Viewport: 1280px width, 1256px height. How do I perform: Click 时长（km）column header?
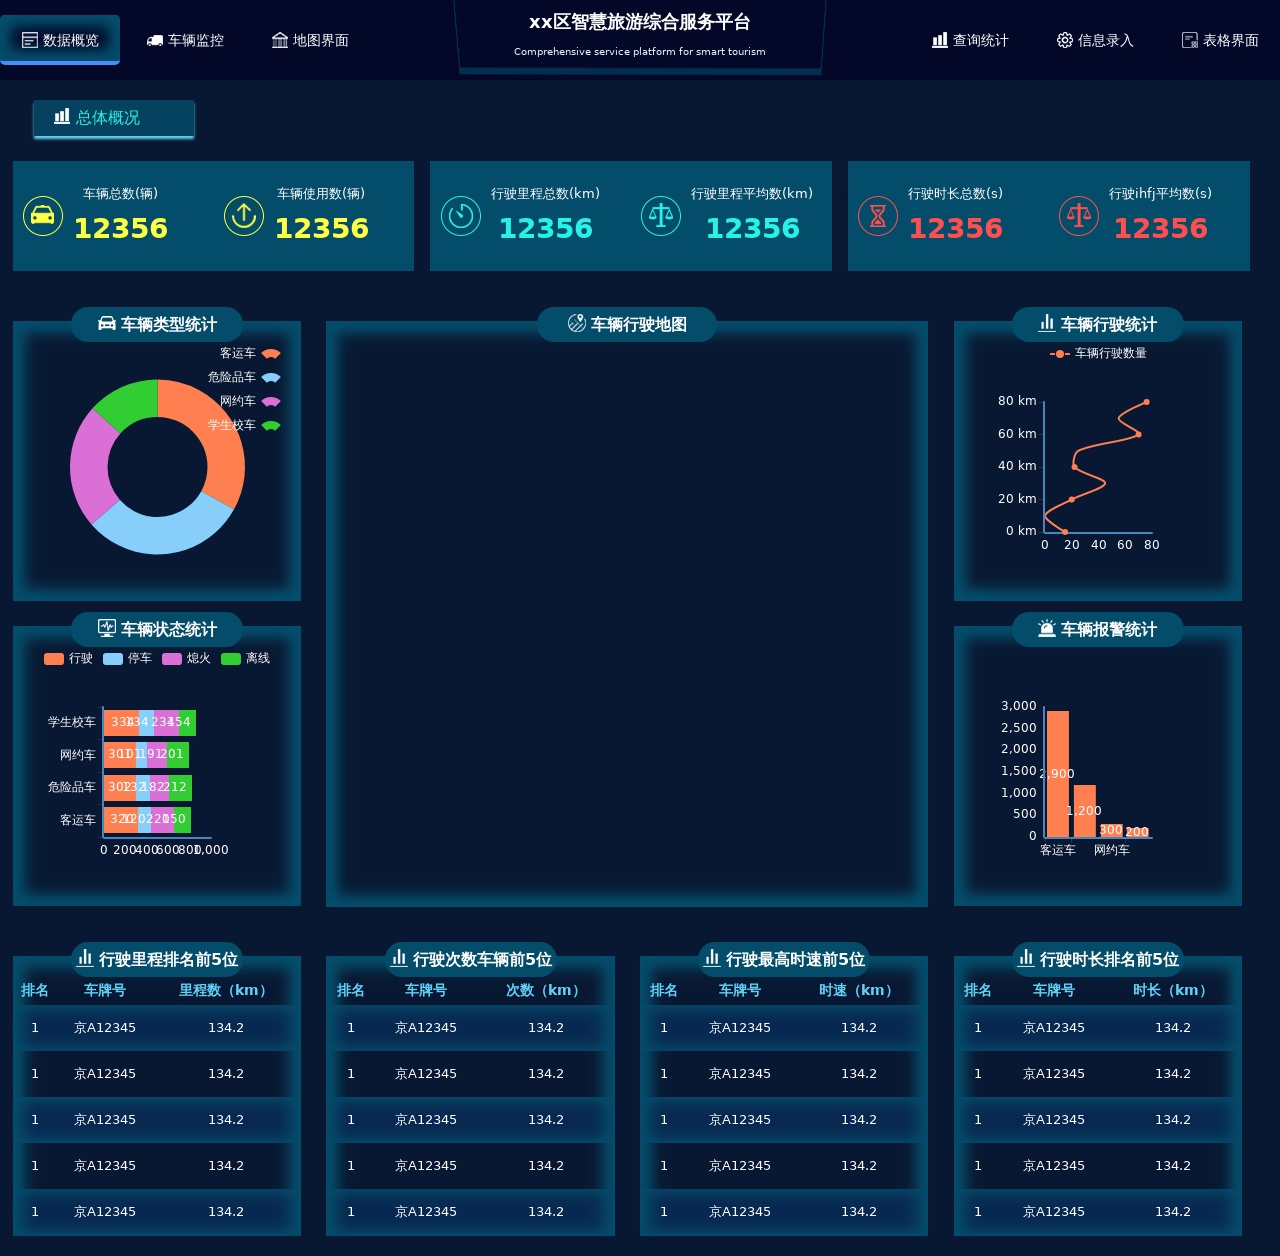[1173, 990]
